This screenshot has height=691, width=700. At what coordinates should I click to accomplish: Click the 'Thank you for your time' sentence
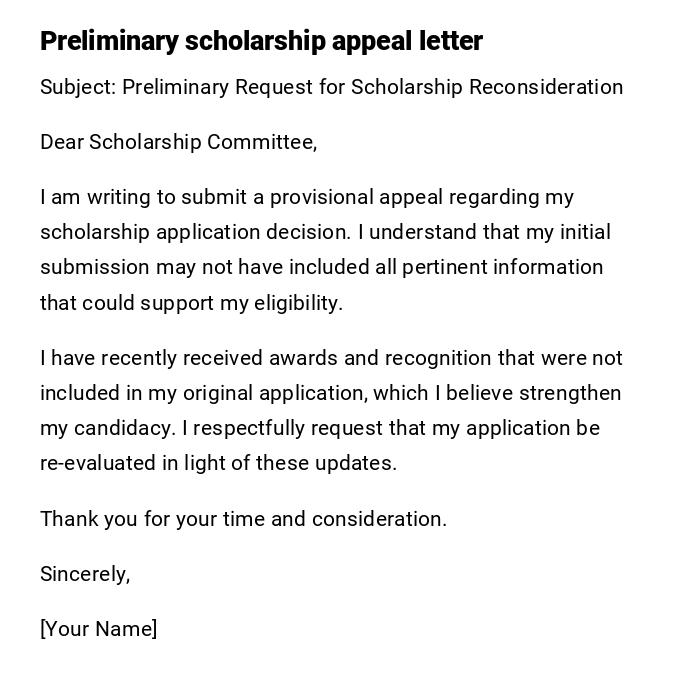tap(243, 519)
